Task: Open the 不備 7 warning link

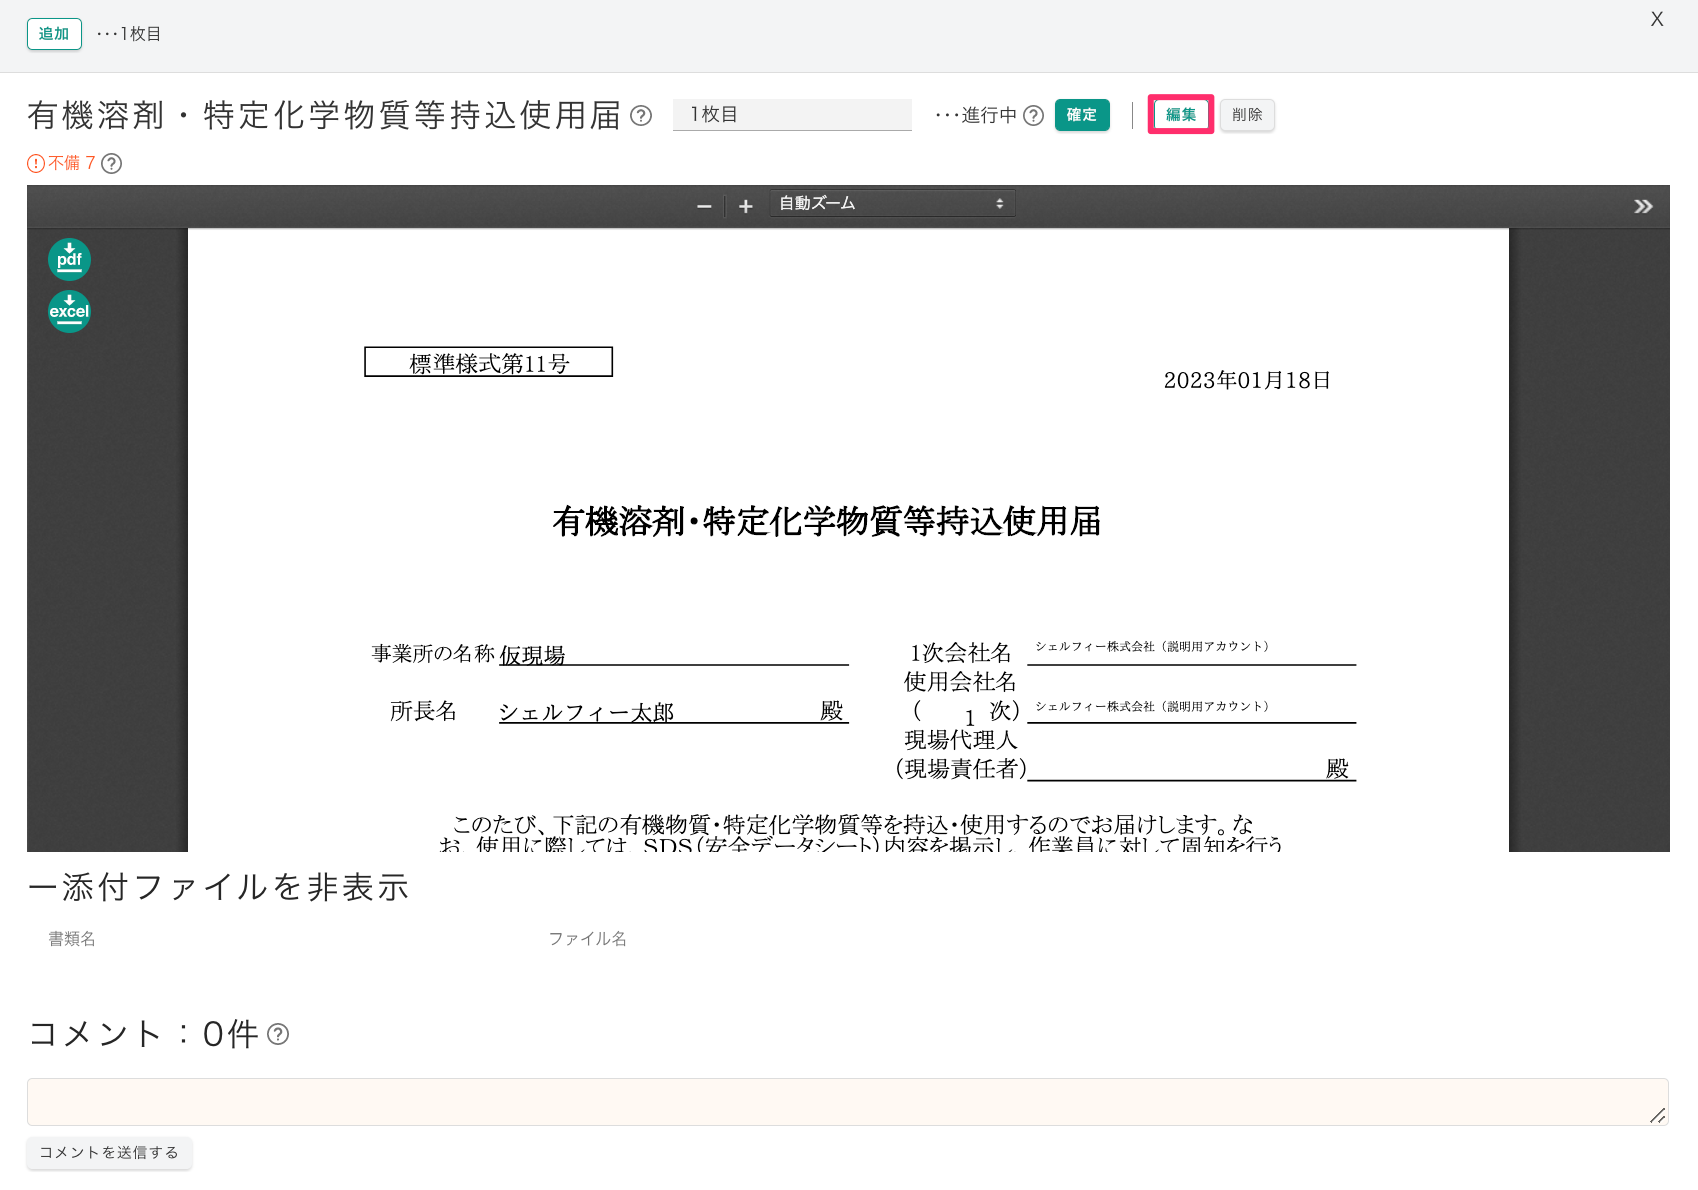Action: [62, 163]
